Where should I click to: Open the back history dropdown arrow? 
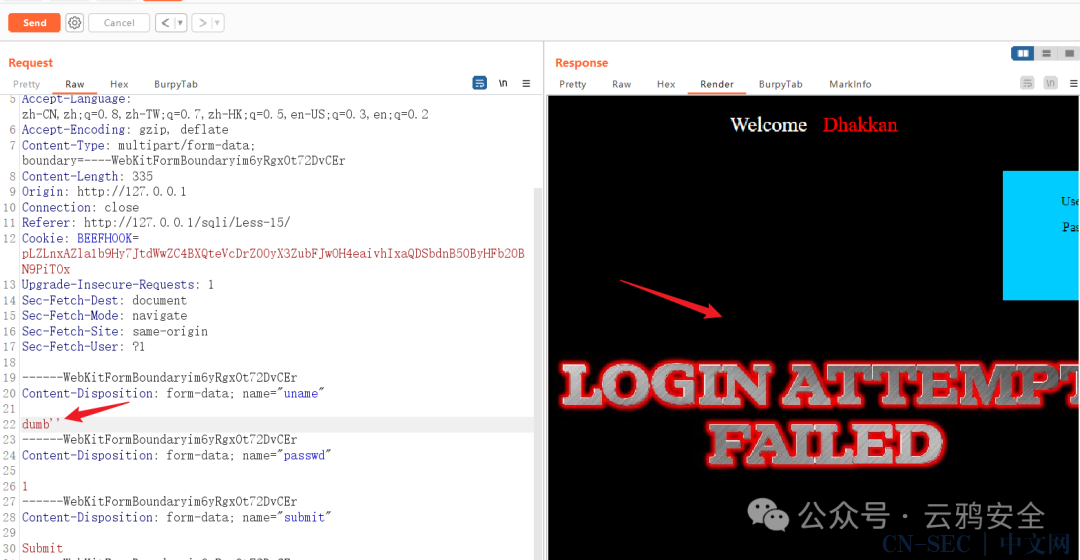[180, 23]
